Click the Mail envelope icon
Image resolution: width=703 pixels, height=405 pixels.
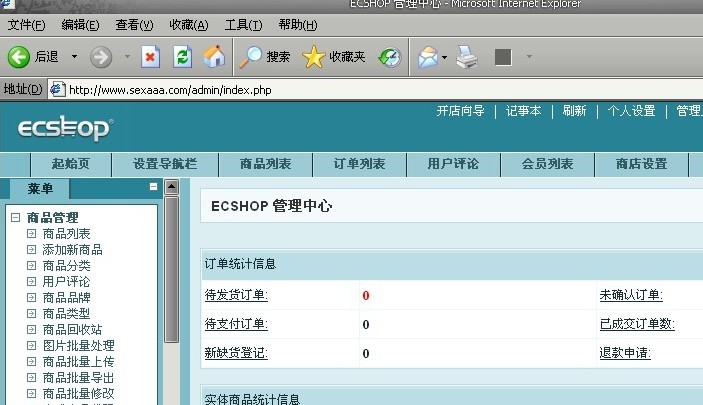pos(428,57)
